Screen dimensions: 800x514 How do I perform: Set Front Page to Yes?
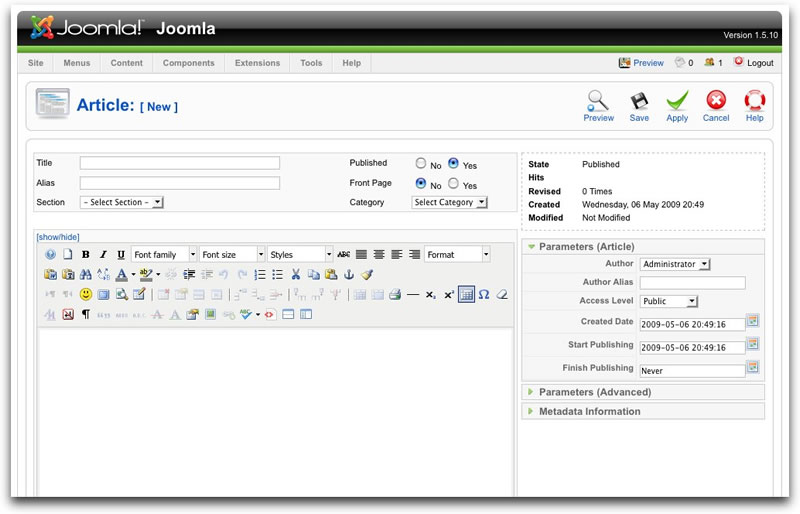tap(453, 183)
